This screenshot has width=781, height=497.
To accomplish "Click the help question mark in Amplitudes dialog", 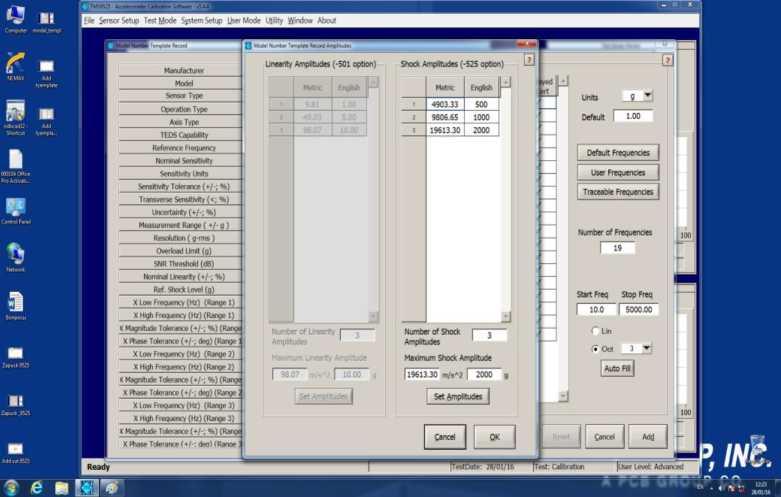I will point(529,60).
